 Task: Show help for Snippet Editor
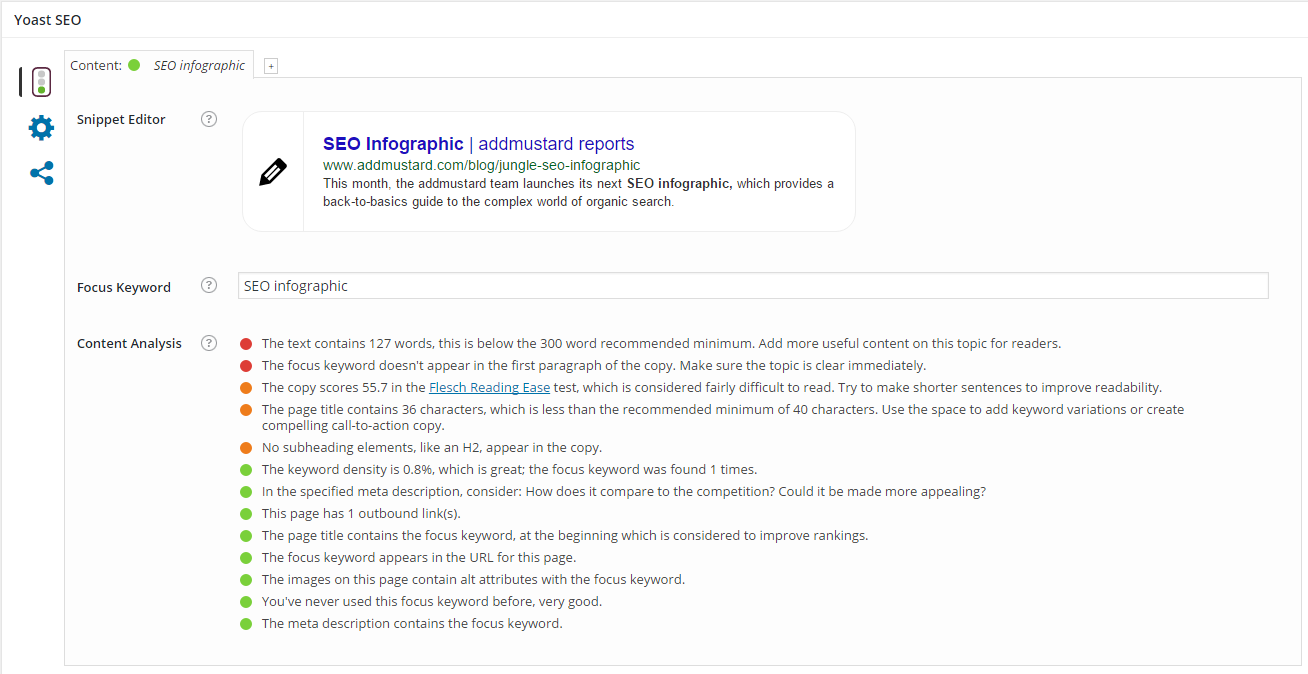pyautogui.click(x=209, y=119)
